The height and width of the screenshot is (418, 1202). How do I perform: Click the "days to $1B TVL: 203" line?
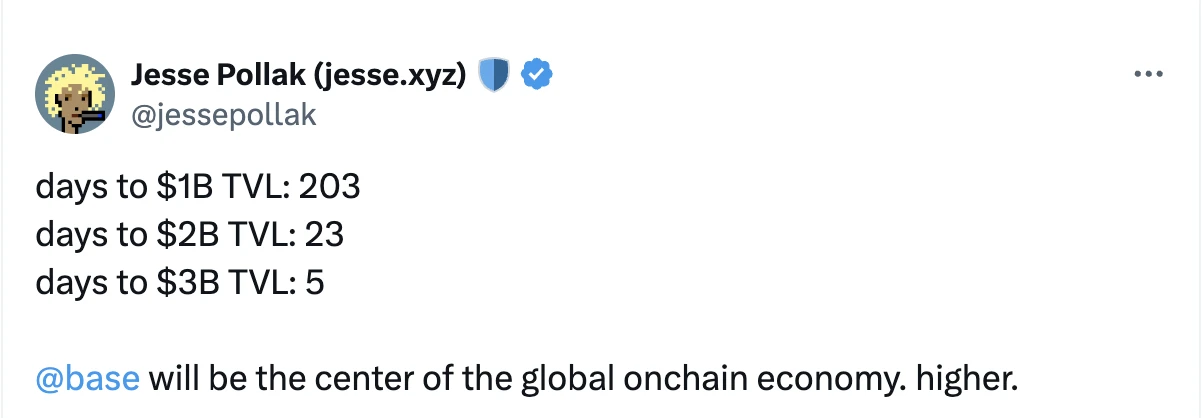point(197,187)
